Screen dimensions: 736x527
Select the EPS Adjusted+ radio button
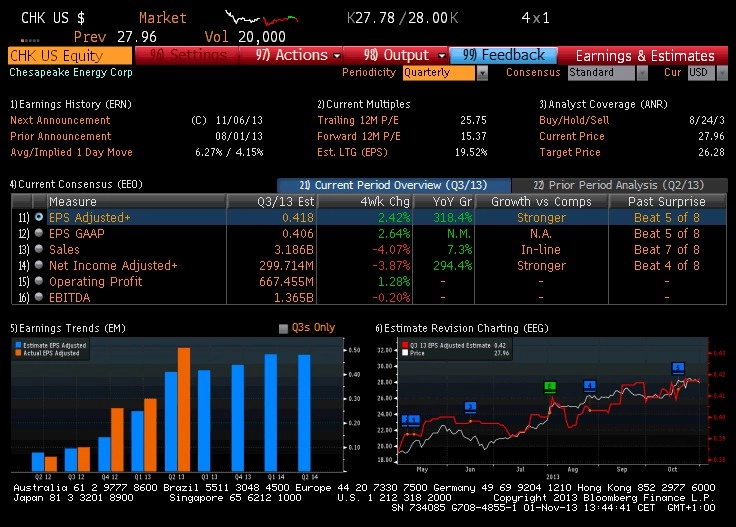click(39, 217)
